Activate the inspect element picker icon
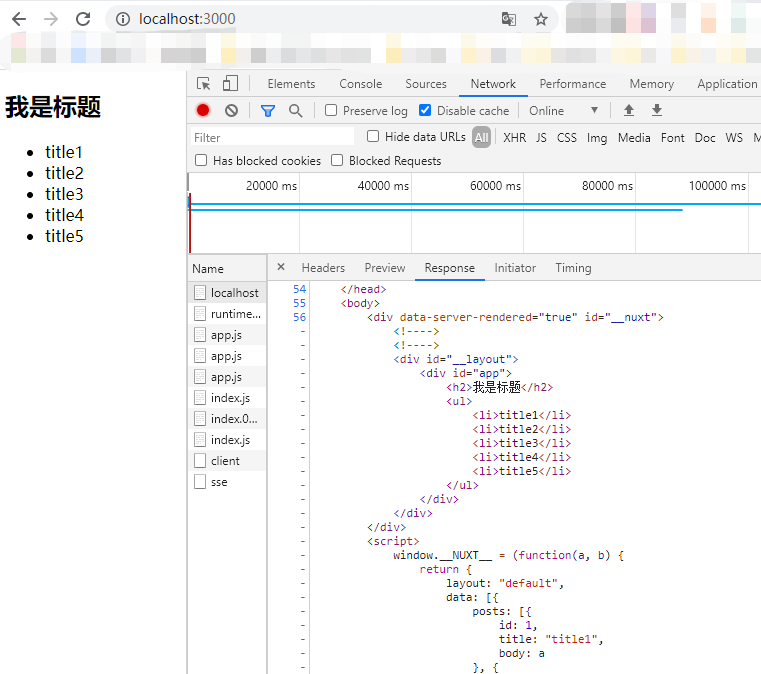The width and height of the screenshot is (761, 674). coord(203,84)
